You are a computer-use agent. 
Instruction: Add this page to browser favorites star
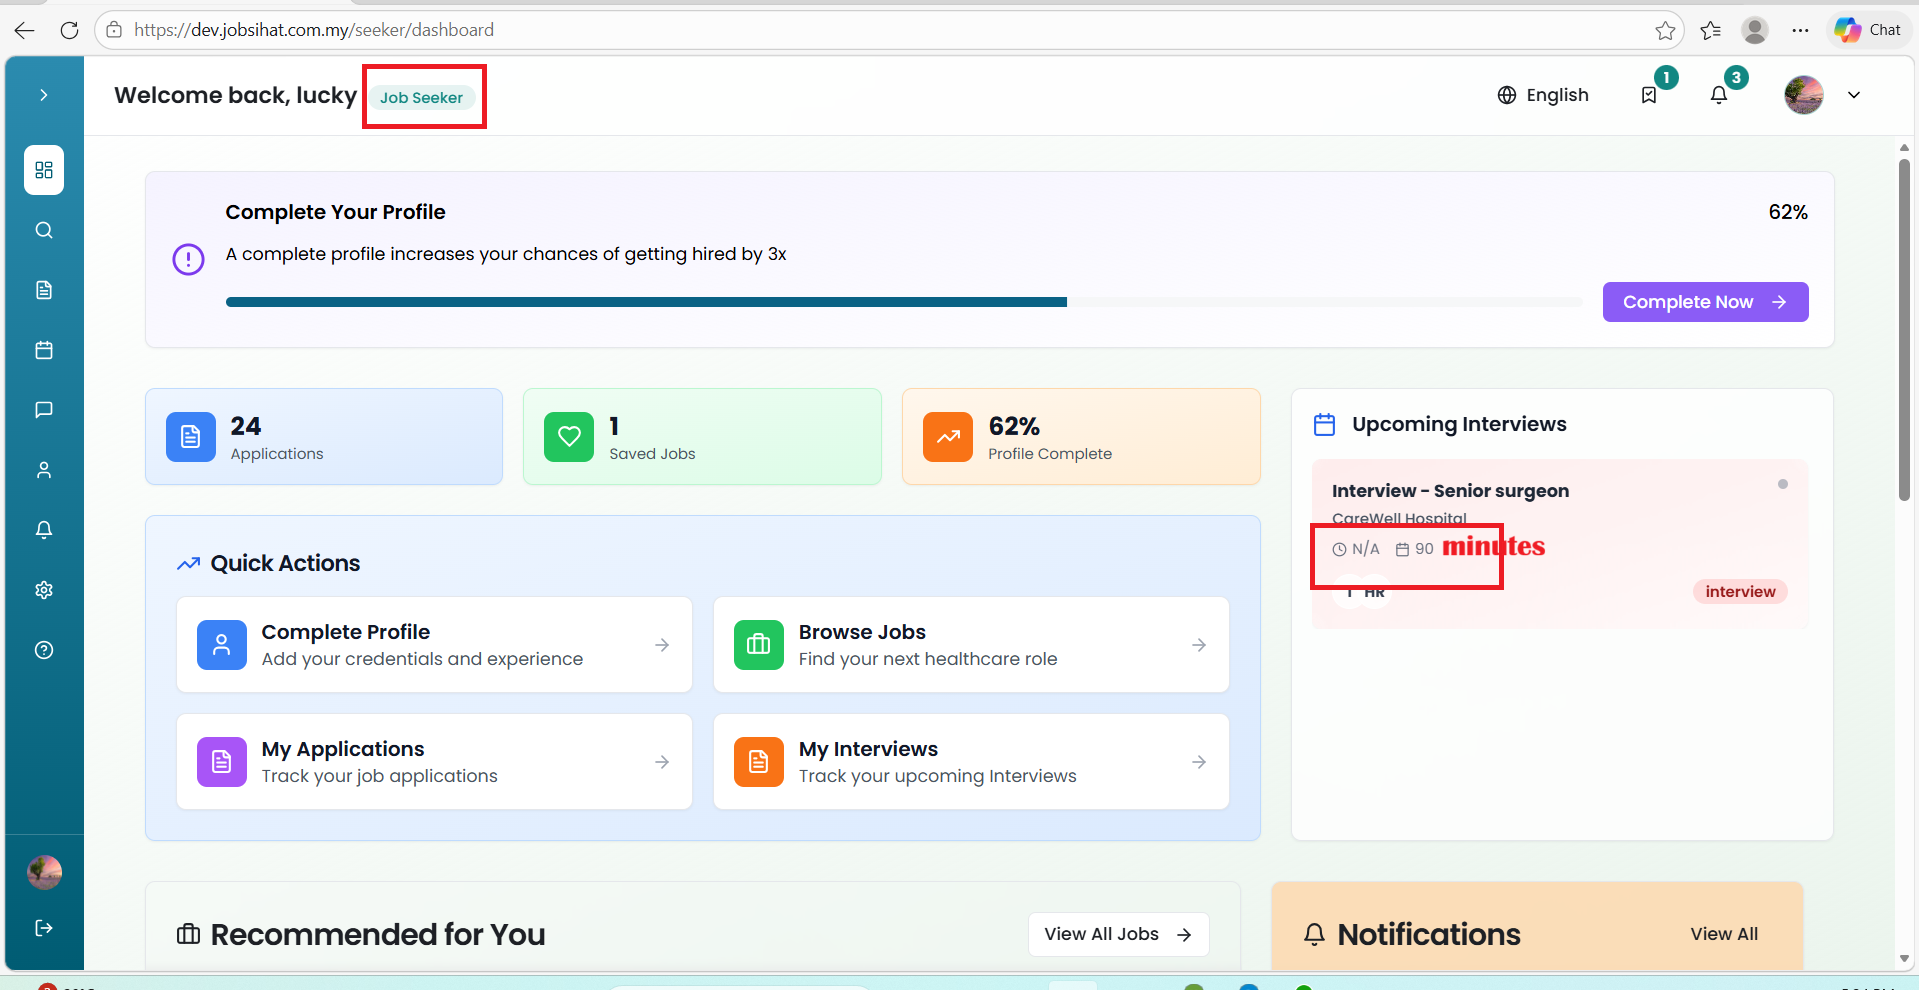click(1665, 30)
